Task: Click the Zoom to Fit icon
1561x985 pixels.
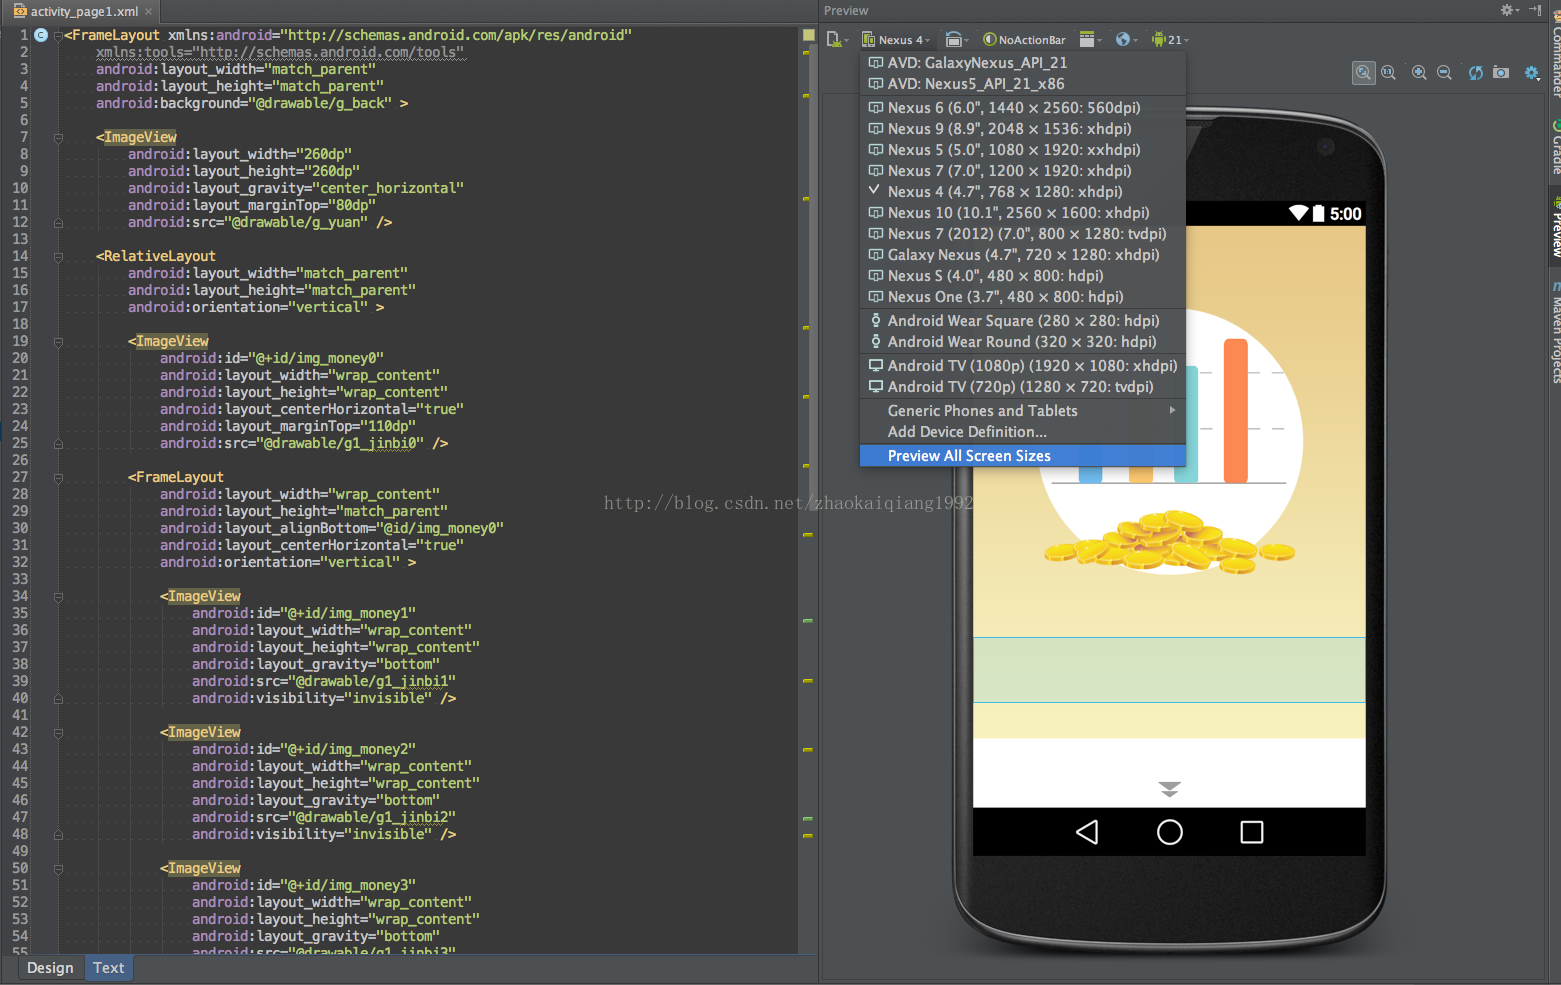Action: 1364,73
